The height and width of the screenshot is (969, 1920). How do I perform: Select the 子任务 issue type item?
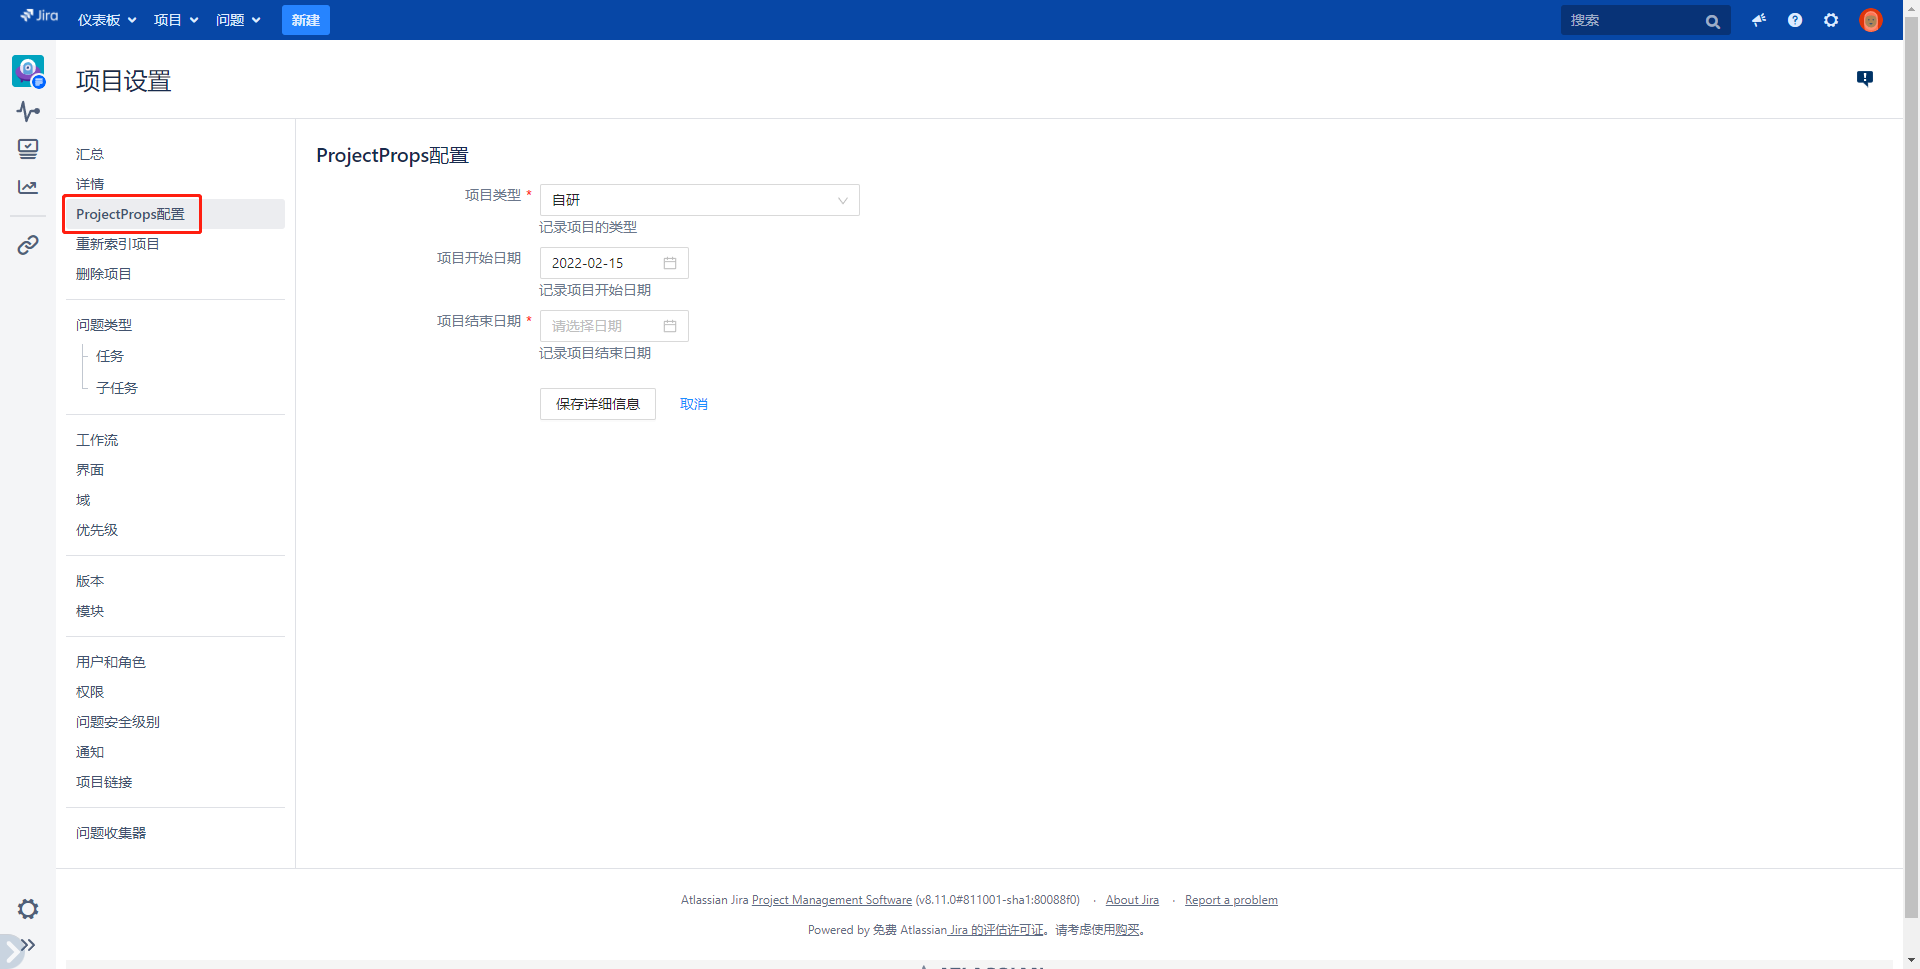point(117,388)
